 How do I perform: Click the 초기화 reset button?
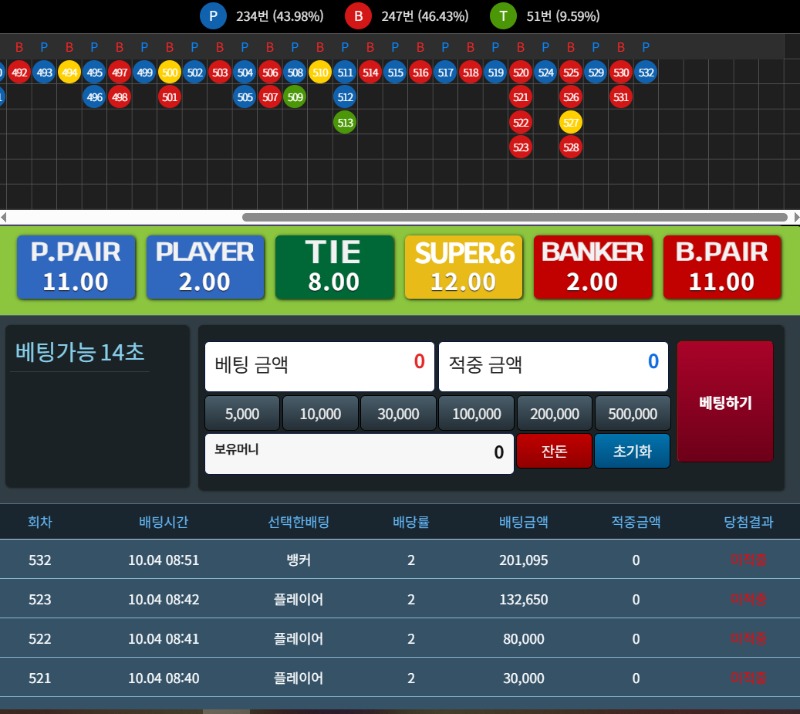(632, 451)
